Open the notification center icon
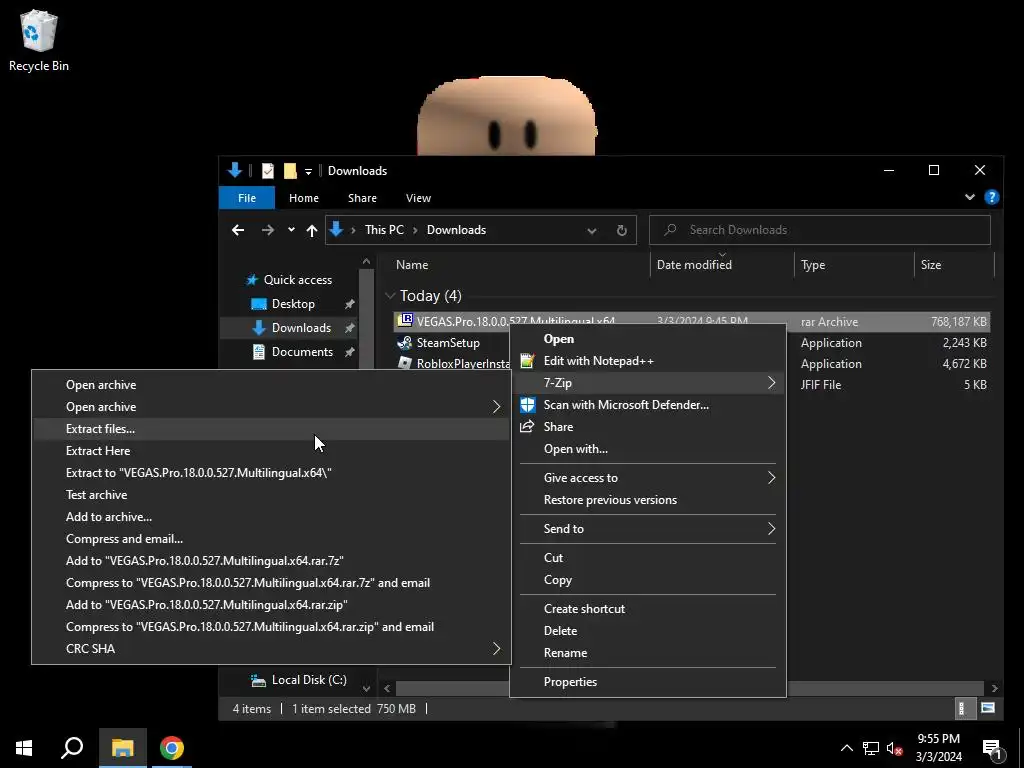 point(993,748)
